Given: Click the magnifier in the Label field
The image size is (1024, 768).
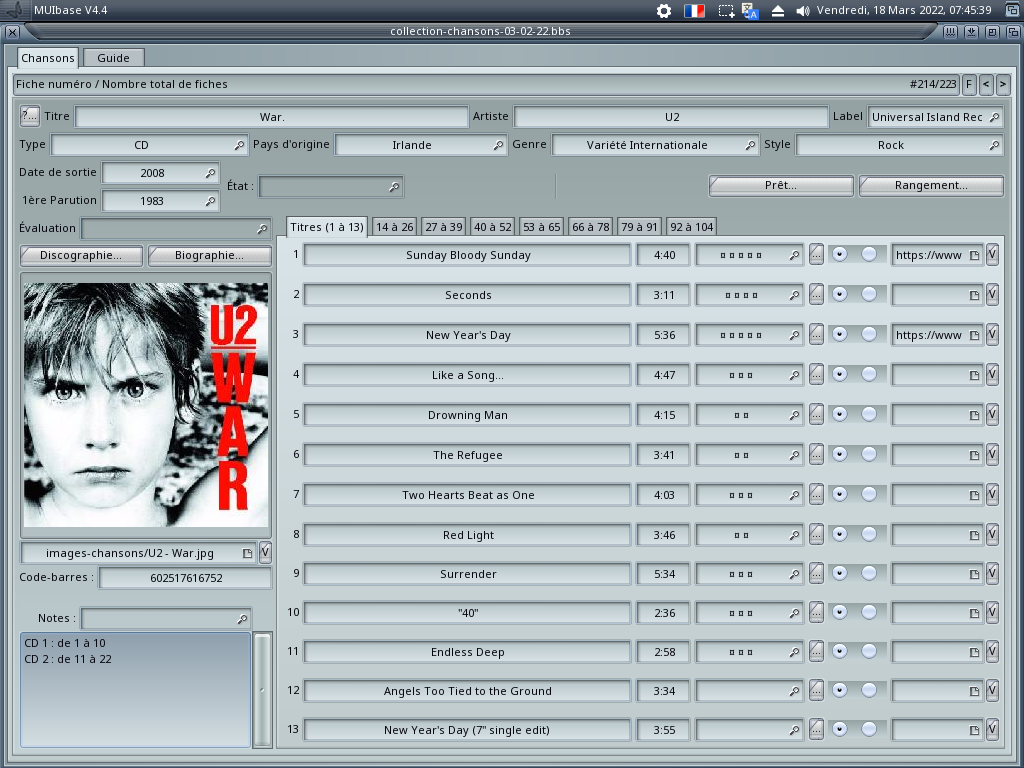Looking at the screenshot, I should pyautogui.click(x=994, y=117).
